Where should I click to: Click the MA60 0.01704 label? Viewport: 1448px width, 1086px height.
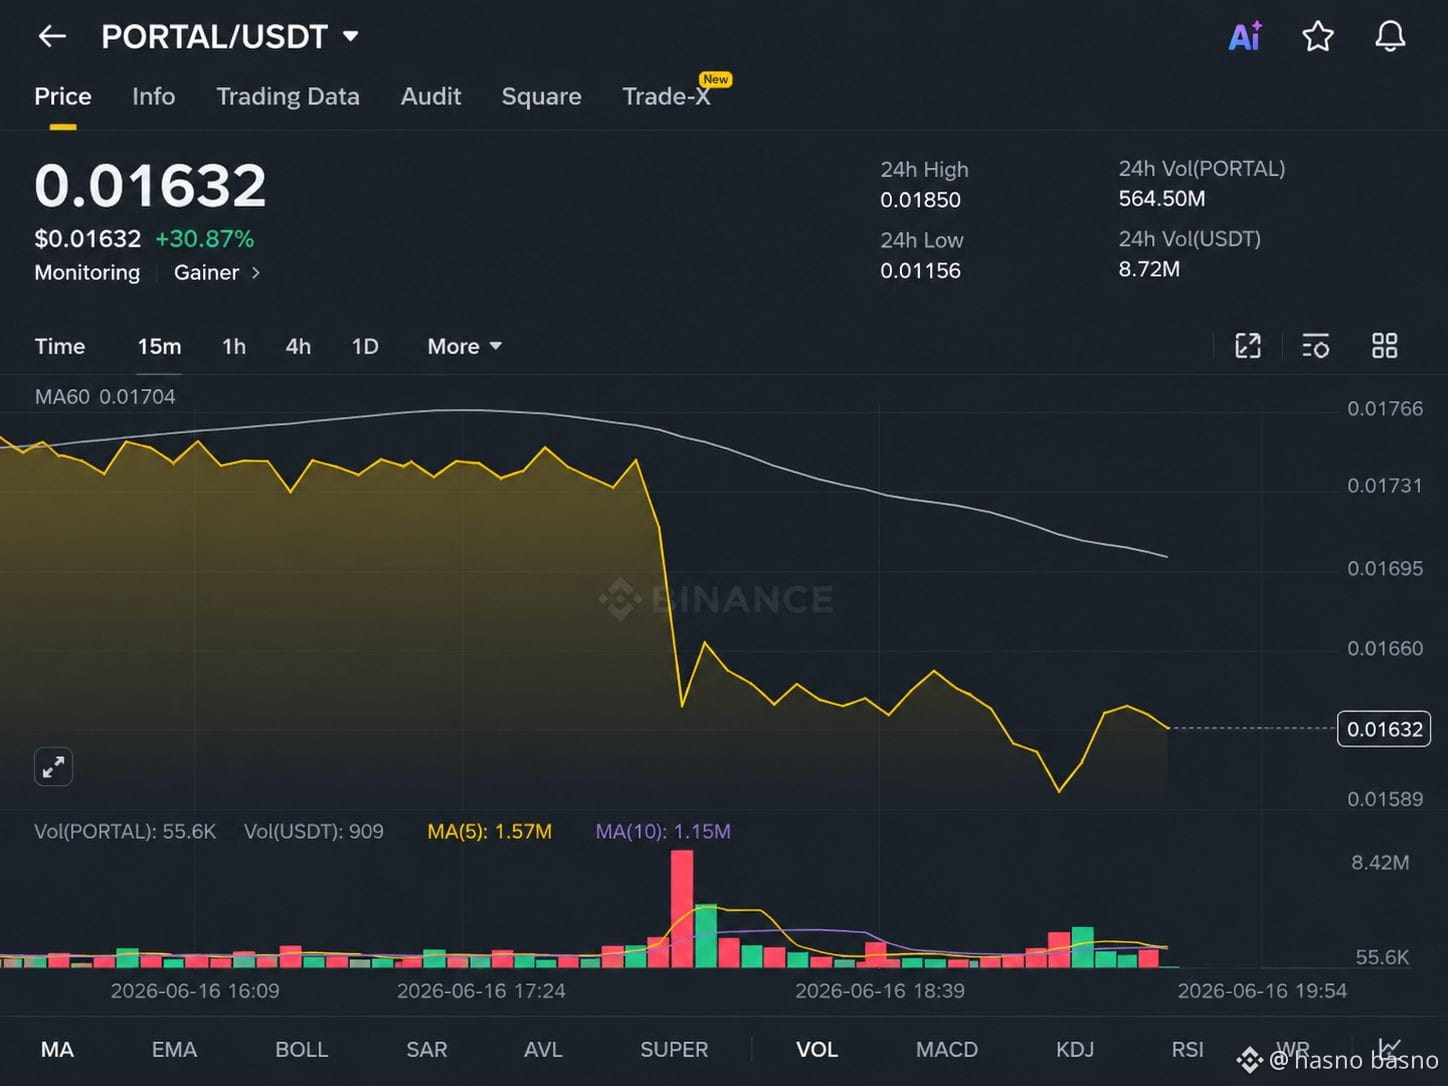click(x=105, y=396)
